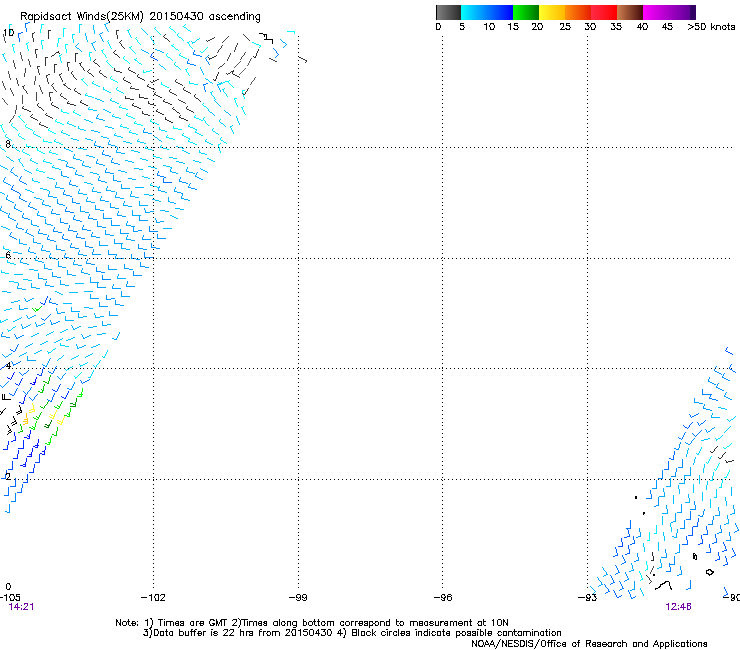Click the '30' legend label
Viewport: 740px width, 650px height.
[590, 26]
